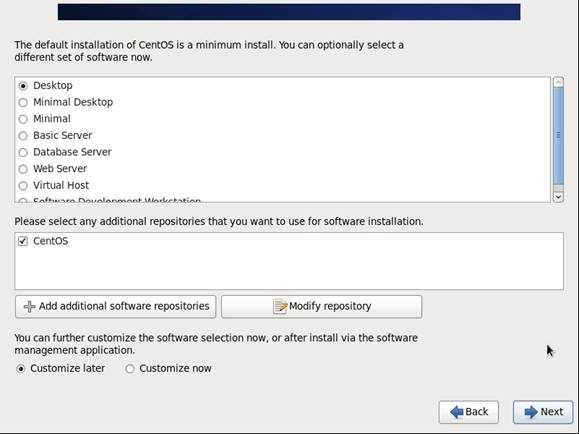Select the Customize later radio button
This screenshot has width=579, height=434.
point(21,369)
